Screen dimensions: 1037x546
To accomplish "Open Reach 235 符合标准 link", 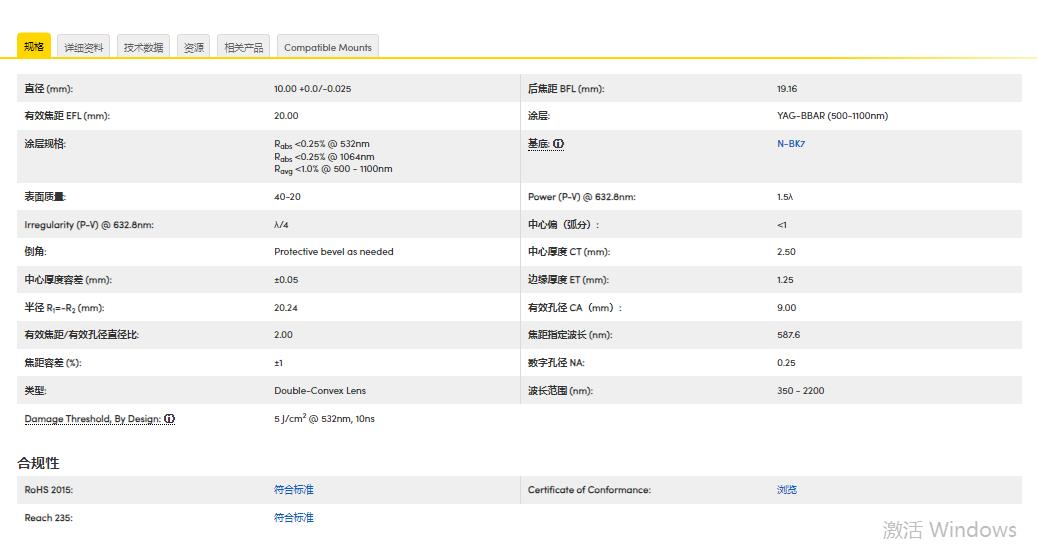I will (x=294, y=518).
